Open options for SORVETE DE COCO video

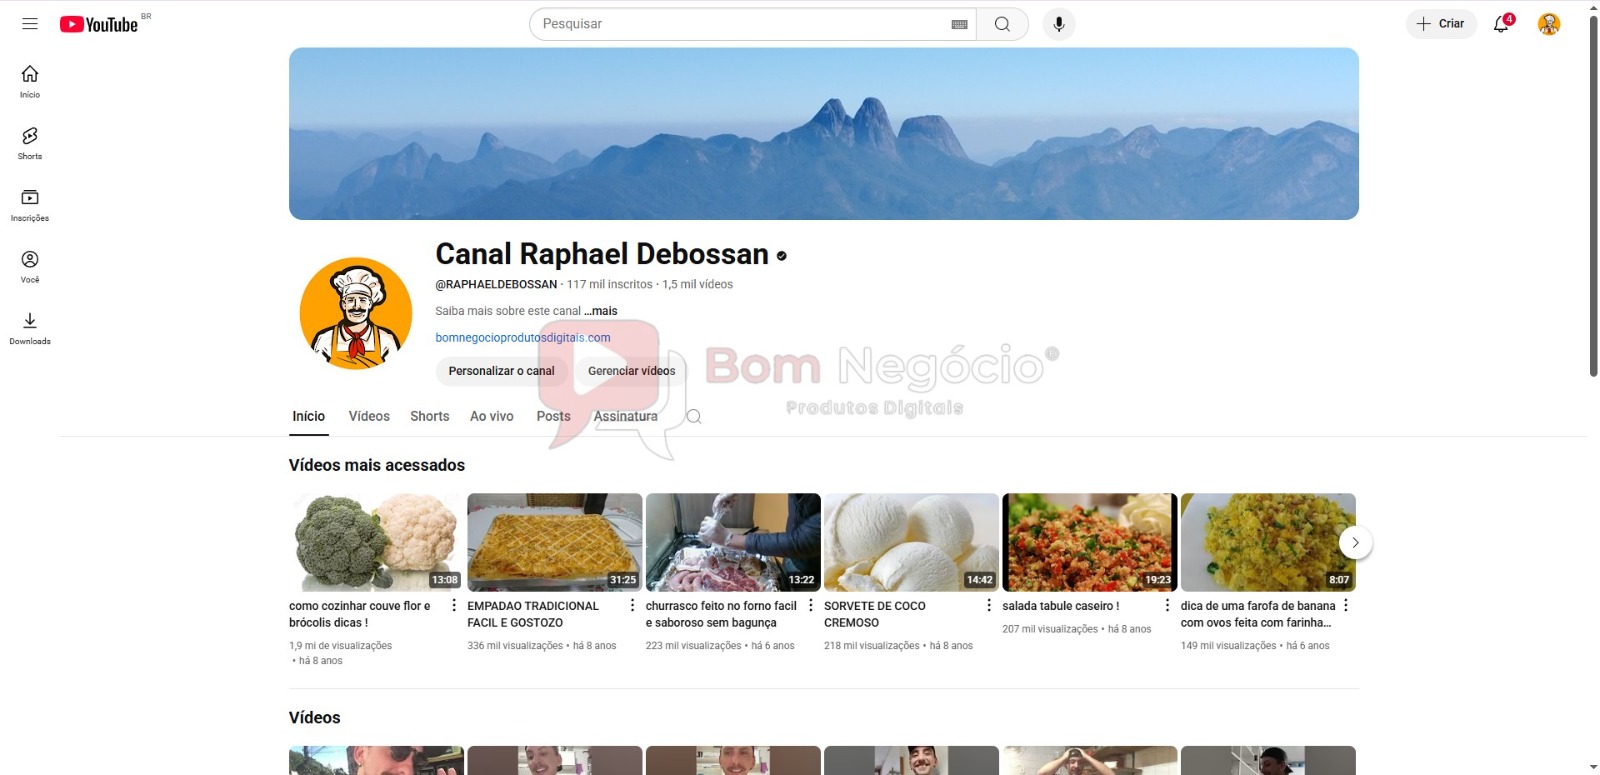[x=989, y=606]
